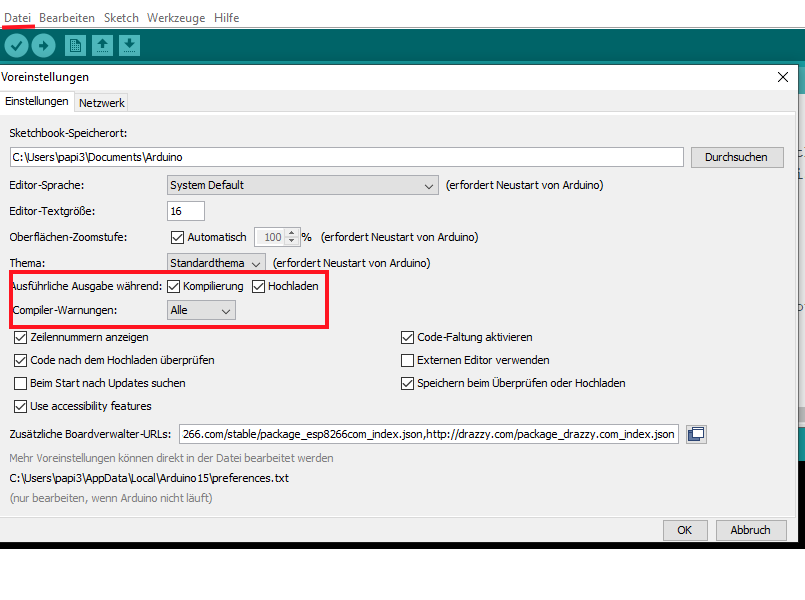The image size is (805, 600).
Task: Disable Zeilennummern anzeigen checkbox
Action: click(x=21, y=337)
